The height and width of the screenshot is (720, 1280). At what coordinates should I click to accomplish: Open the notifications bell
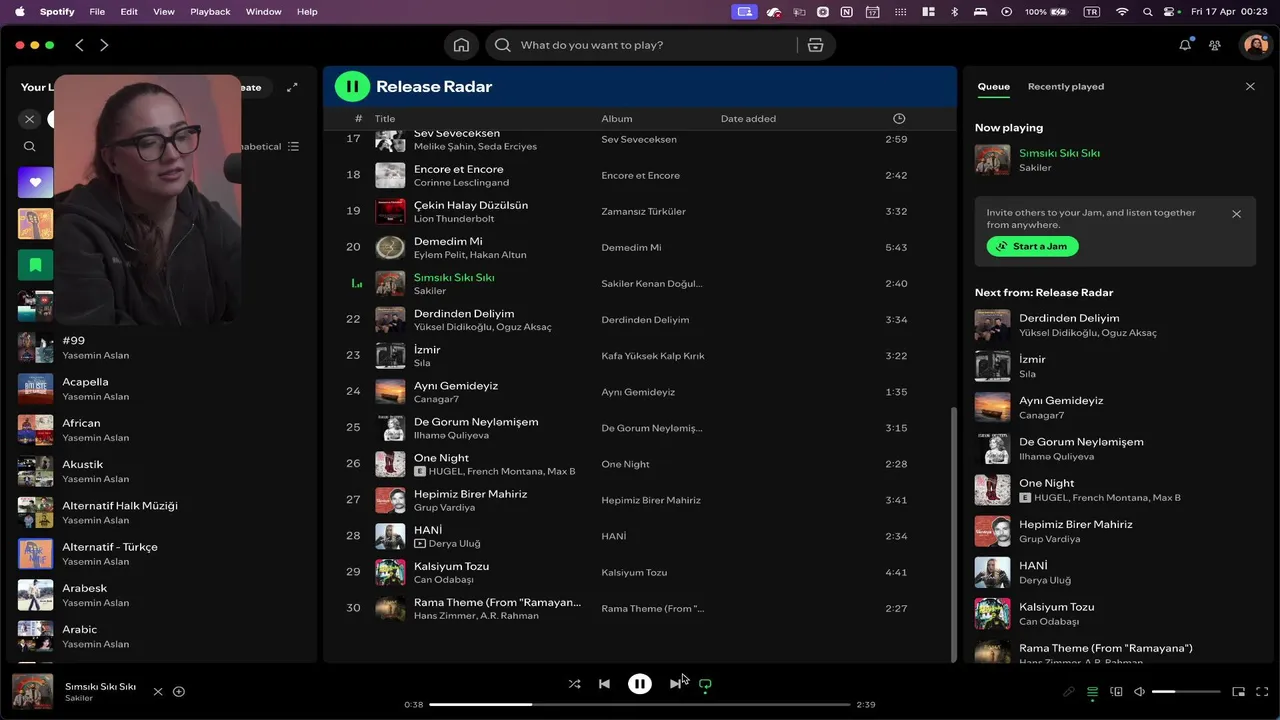tap(1185, 45)
